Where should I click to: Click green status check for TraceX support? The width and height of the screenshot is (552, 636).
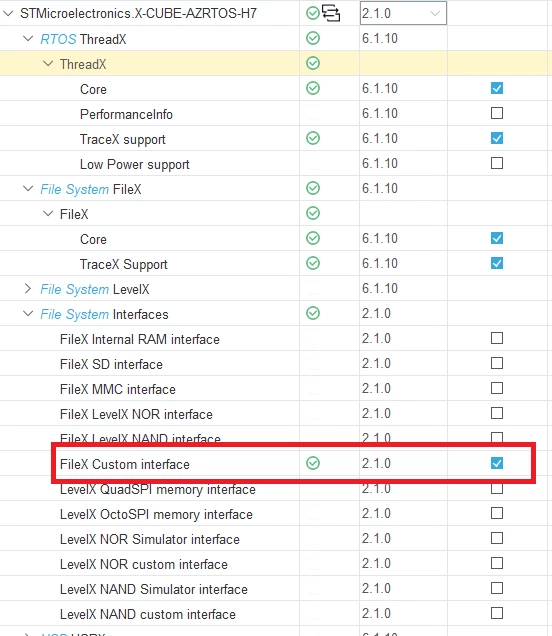click(313, 138)
